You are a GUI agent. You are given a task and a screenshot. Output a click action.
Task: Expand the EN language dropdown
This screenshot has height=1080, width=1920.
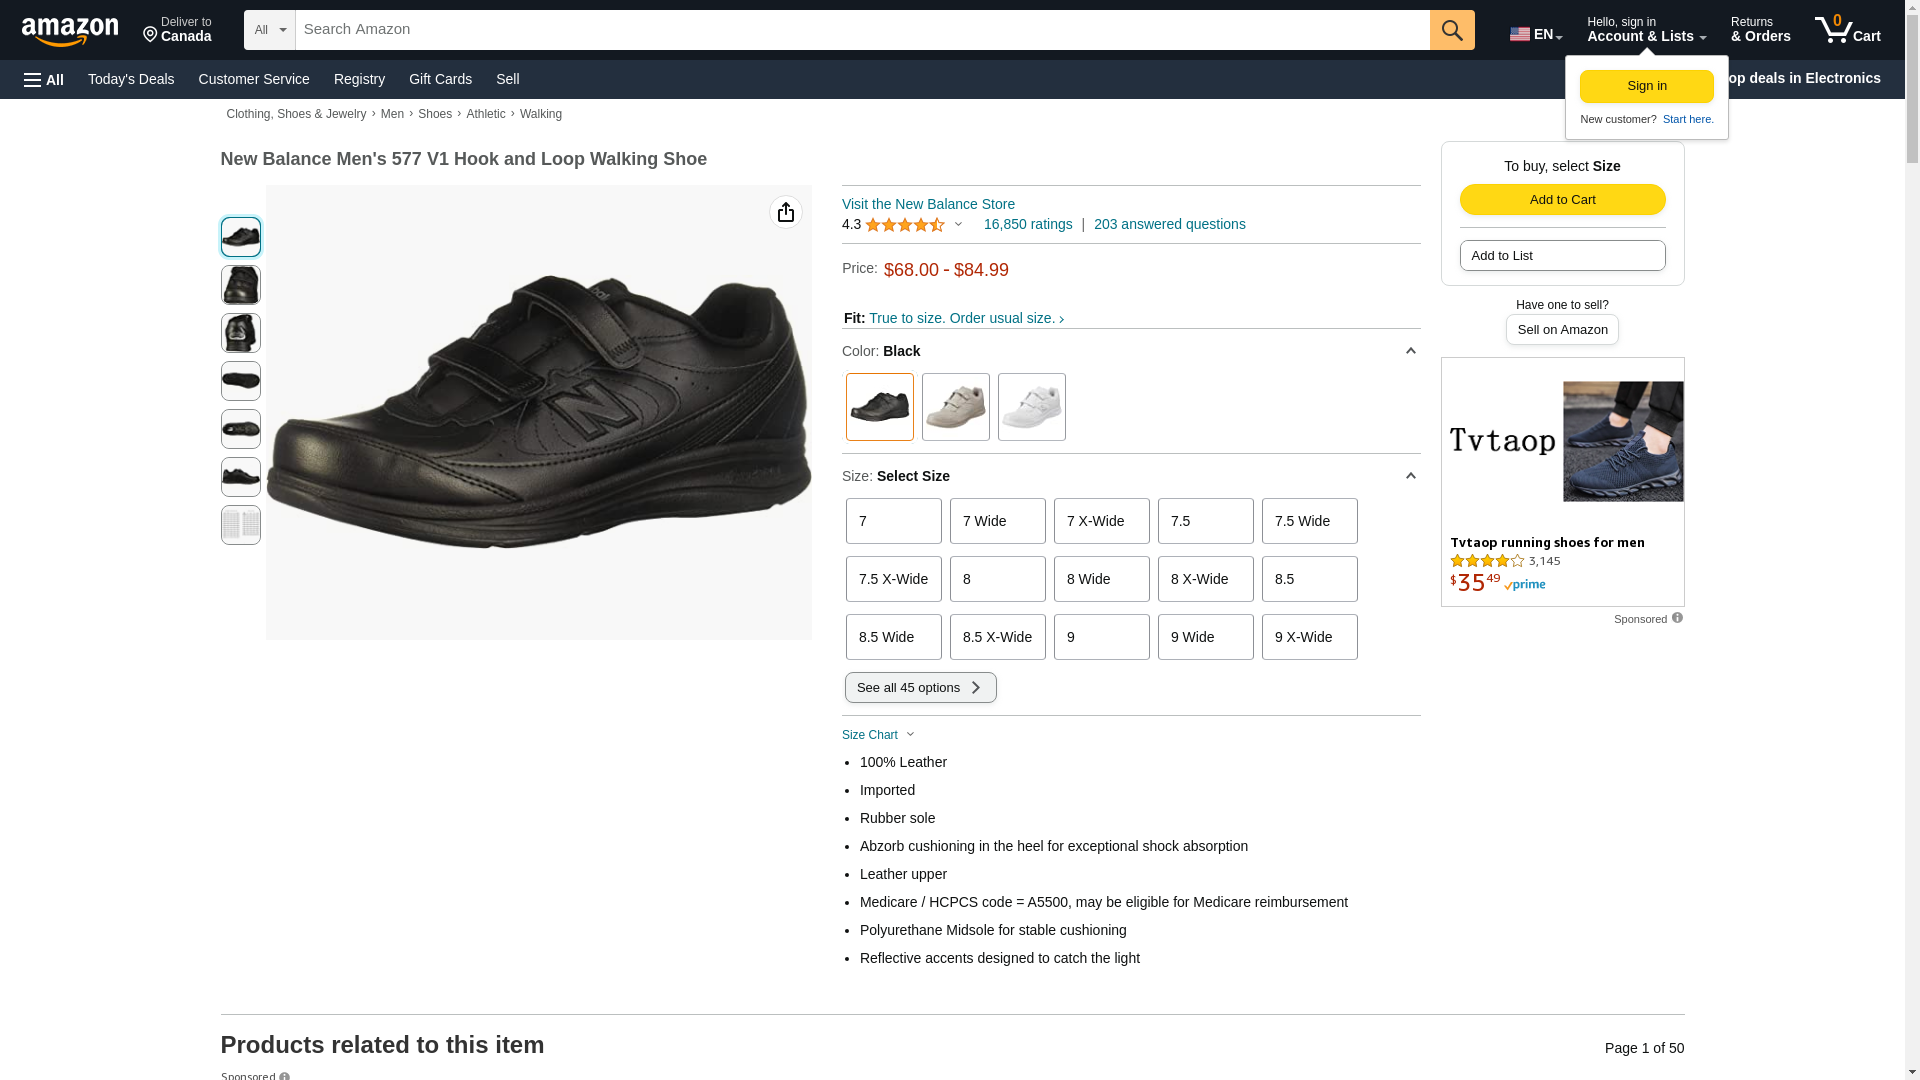[x=1535, y=34]
